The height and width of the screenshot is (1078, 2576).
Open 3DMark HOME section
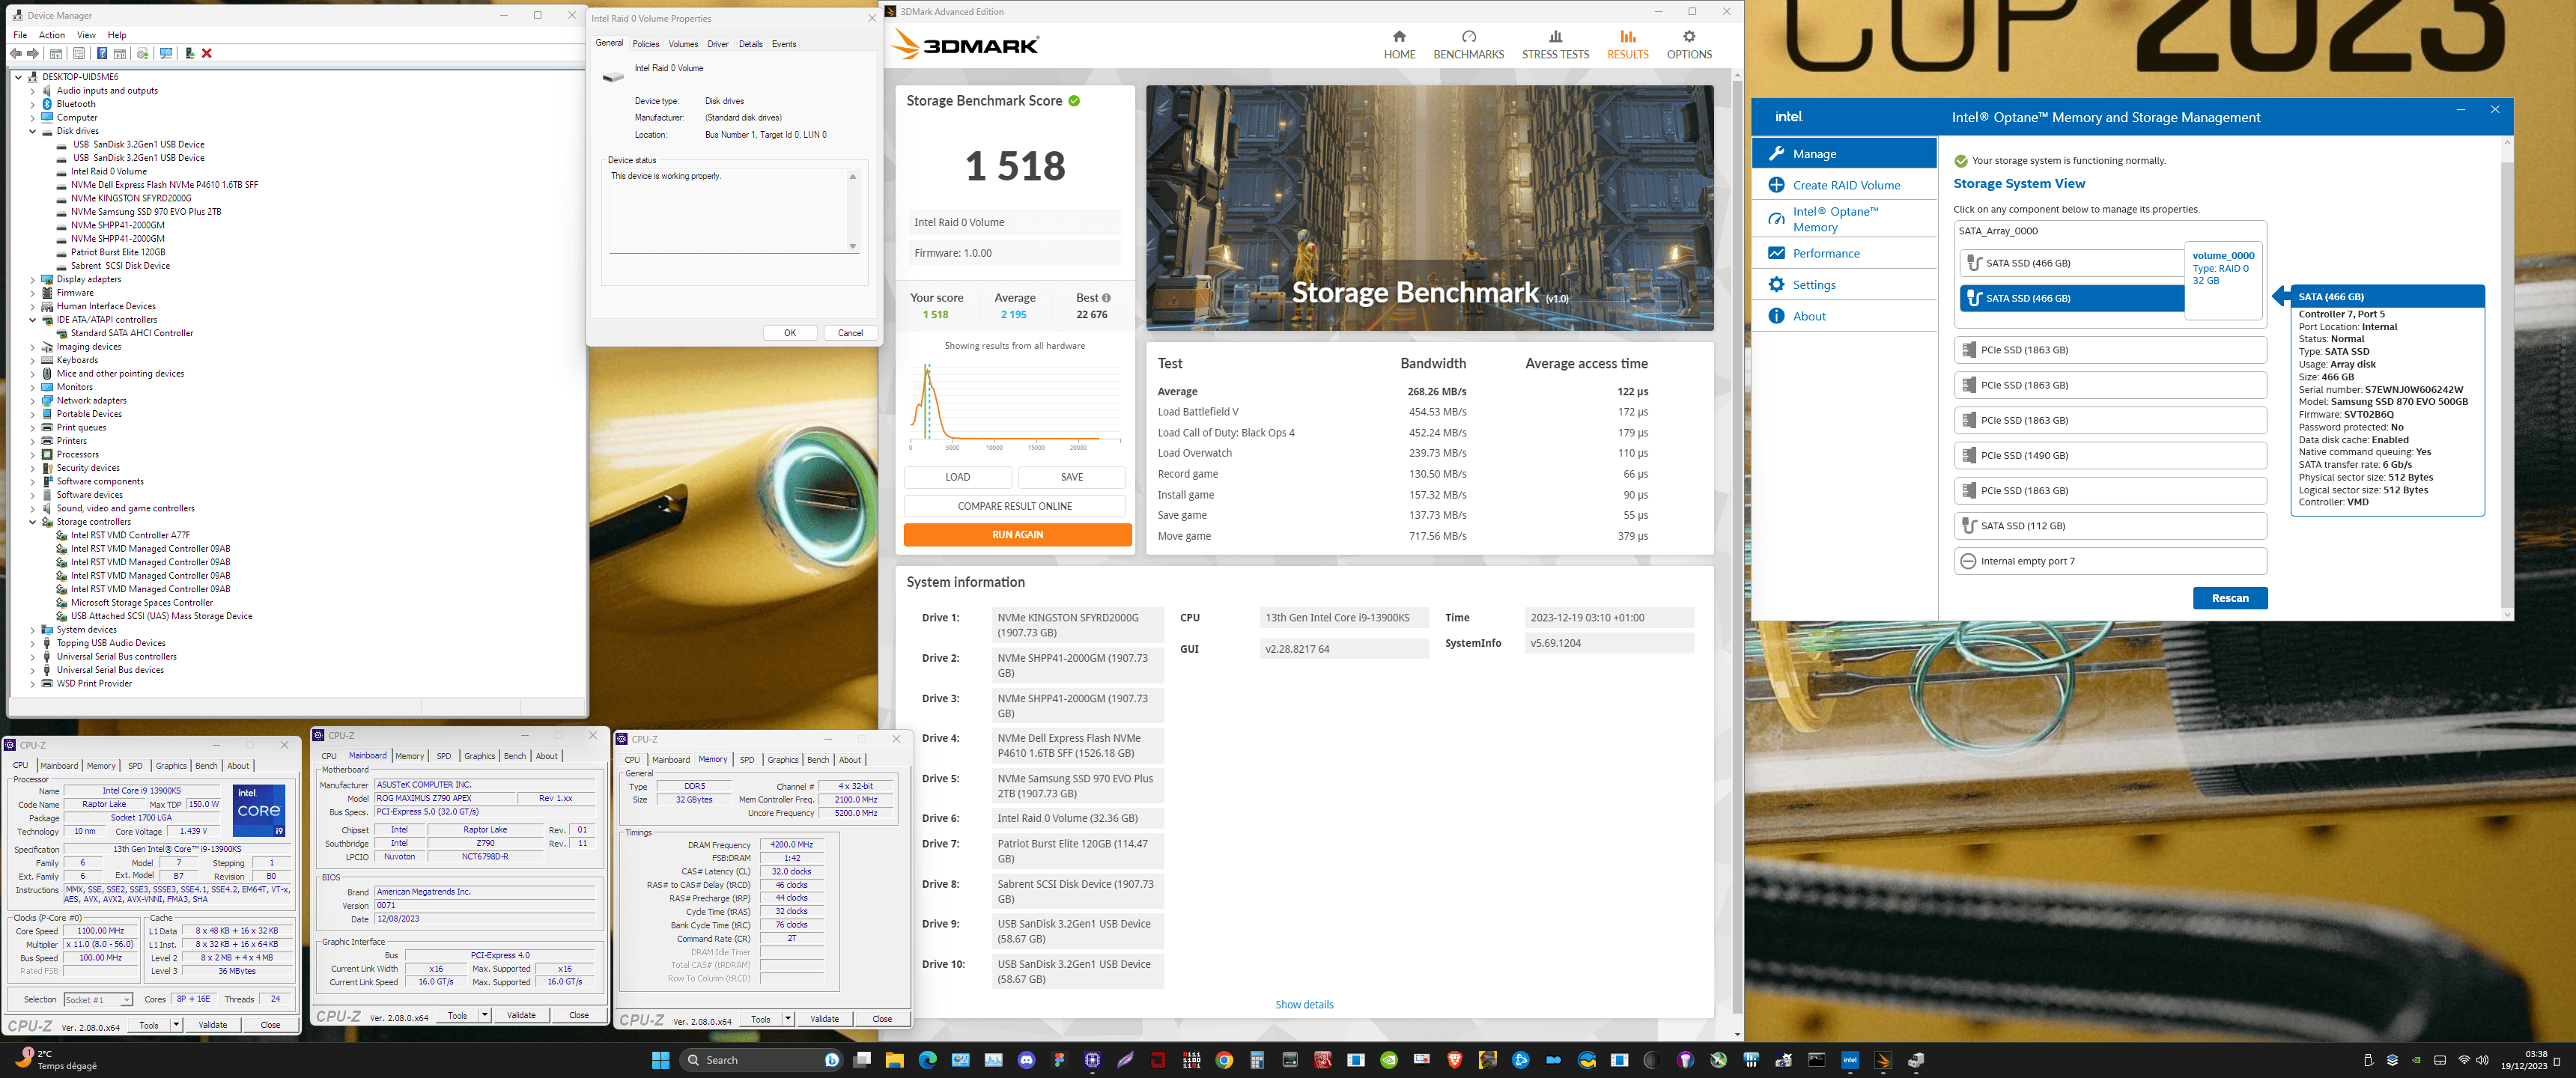pos(1399,45)
